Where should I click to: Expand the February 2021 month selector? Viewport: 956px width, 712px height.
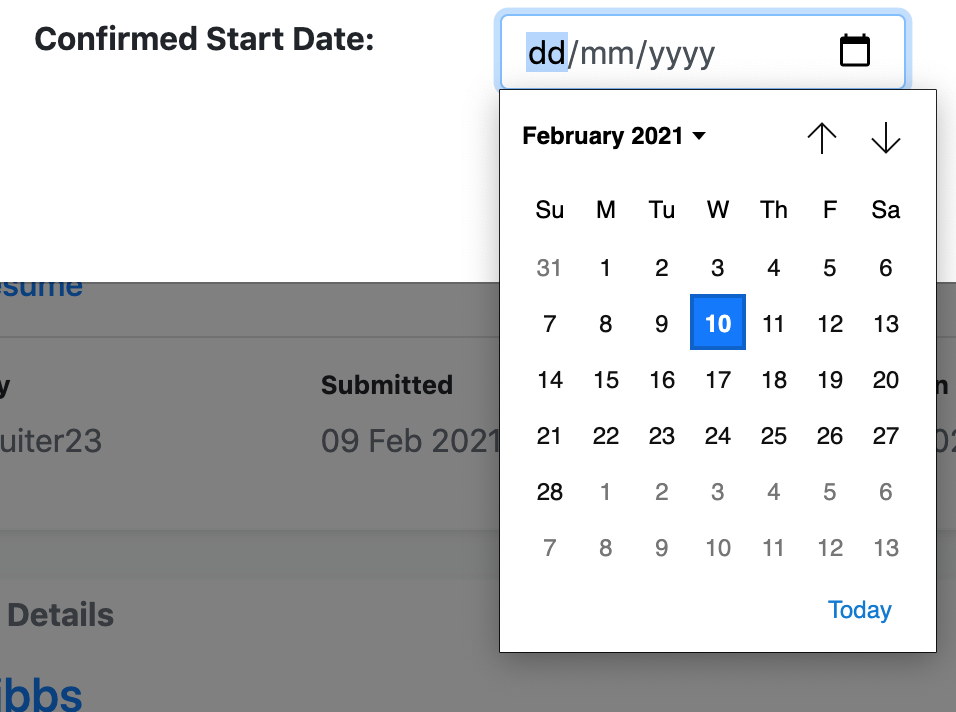614,136
